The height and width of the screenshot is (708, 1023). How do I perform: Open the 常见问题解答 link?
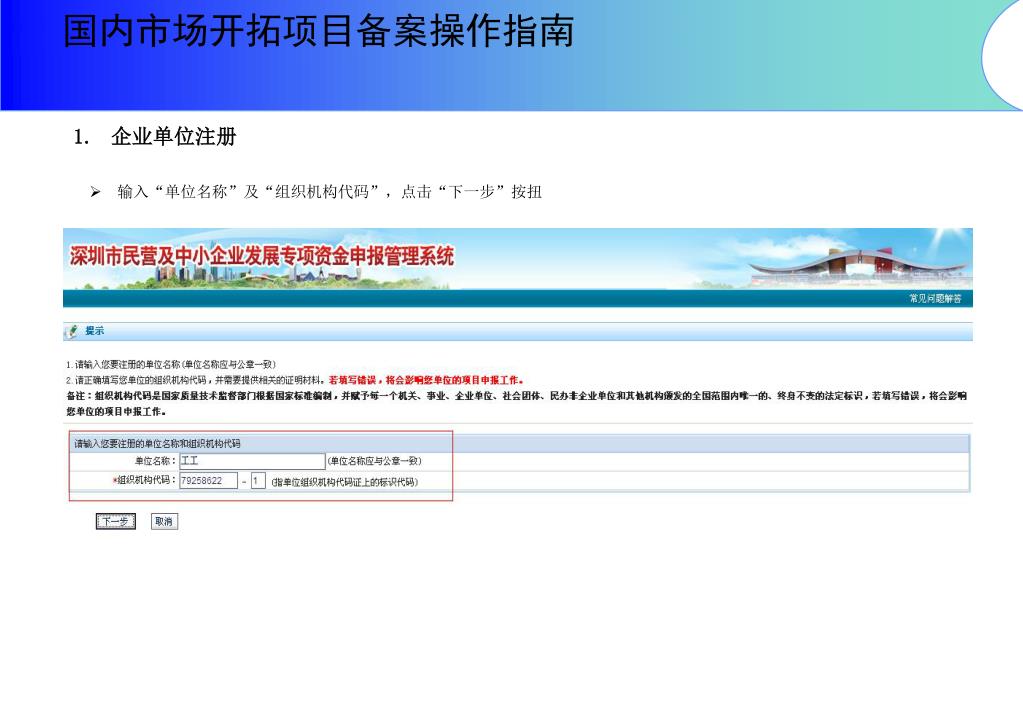(935, 298)
